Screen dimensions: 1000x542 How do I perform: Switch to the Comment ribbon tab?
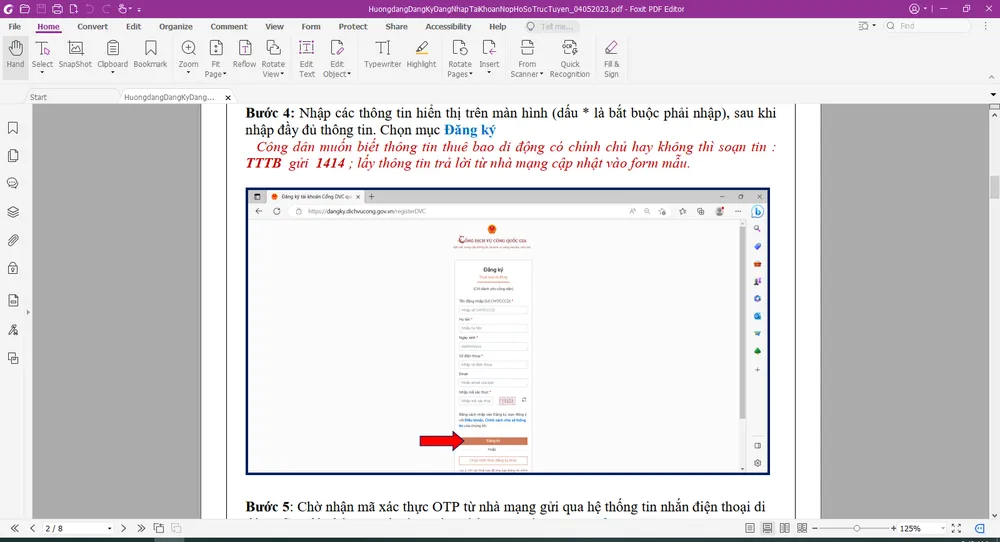tap(228, 27)
